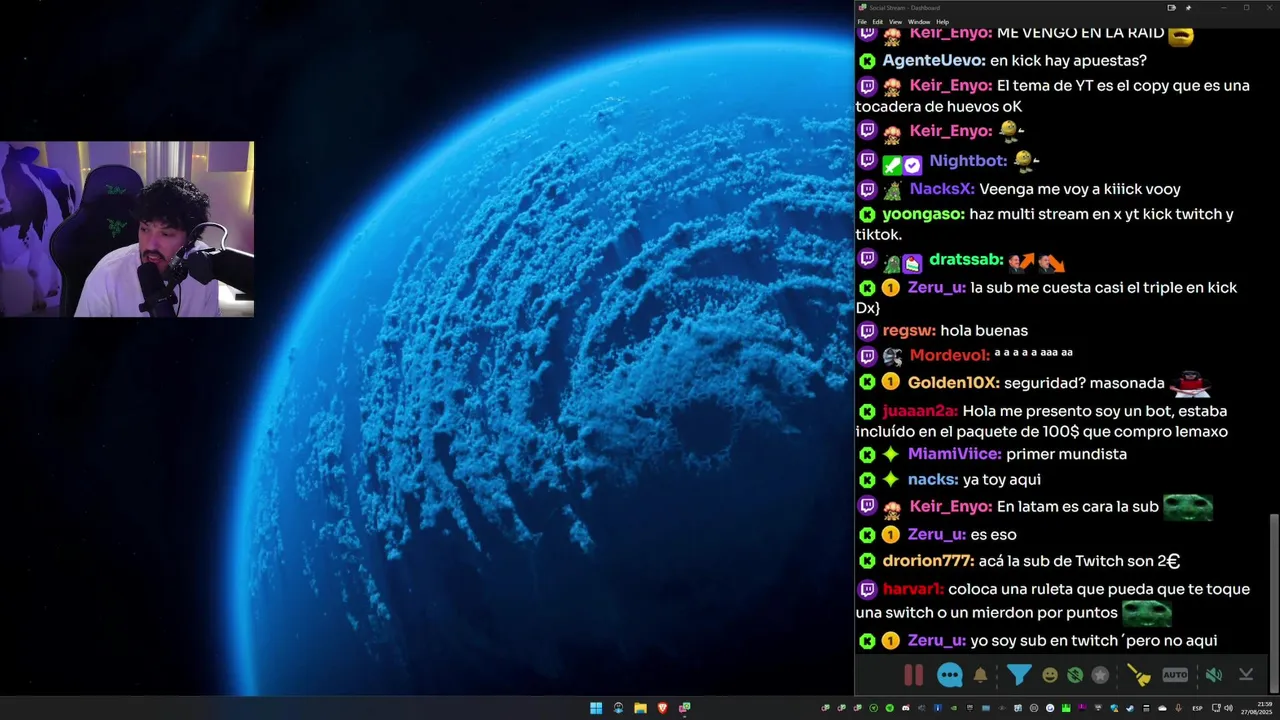Viewport: 1280px width, 720px height.
Task: Clear chat with the yellow broom icon
Action: 1139,675
